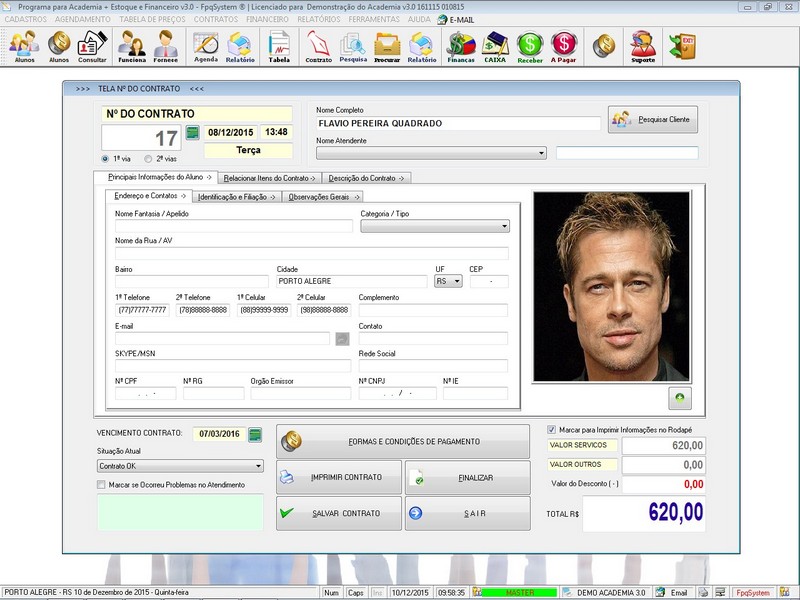Screen dimensions: 800x600
Task: Click the 1º Telefone field
Action: click(142, 310)
